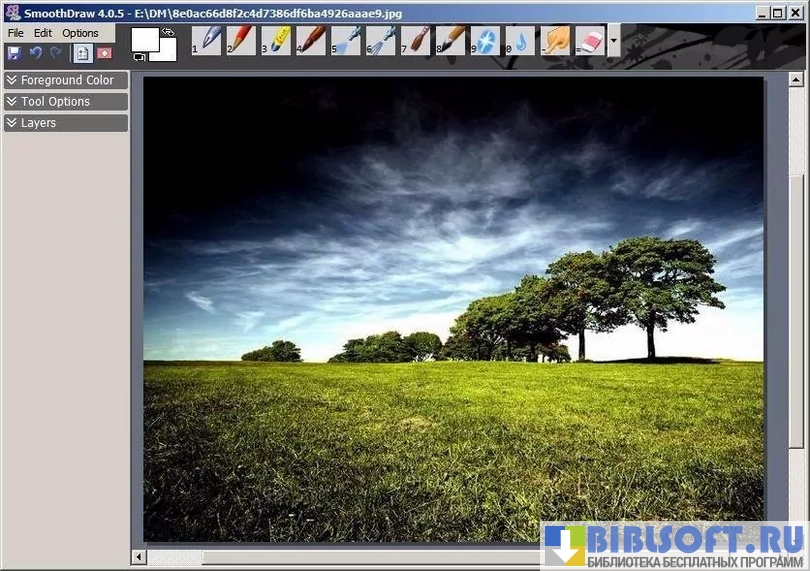Expand the Foreground Color panel
The height and width of the screenshot is (571, 810).
[65, 80]
